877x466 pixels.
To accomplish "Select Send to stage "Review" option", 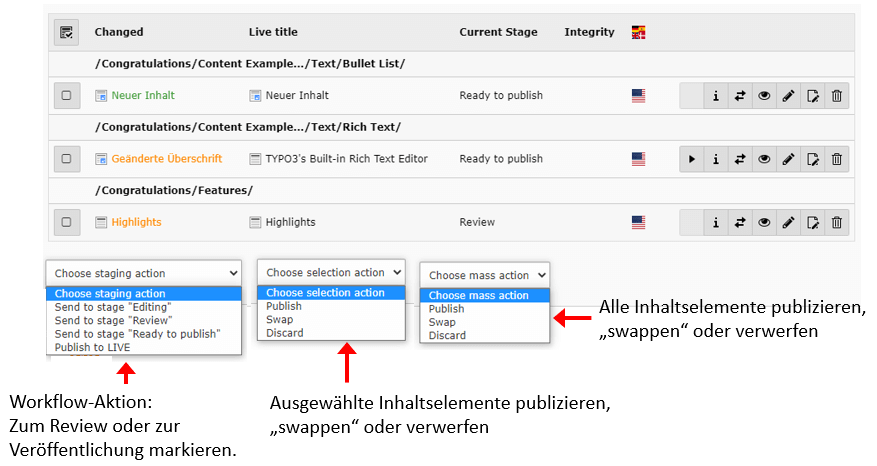I will pos(112,320).
